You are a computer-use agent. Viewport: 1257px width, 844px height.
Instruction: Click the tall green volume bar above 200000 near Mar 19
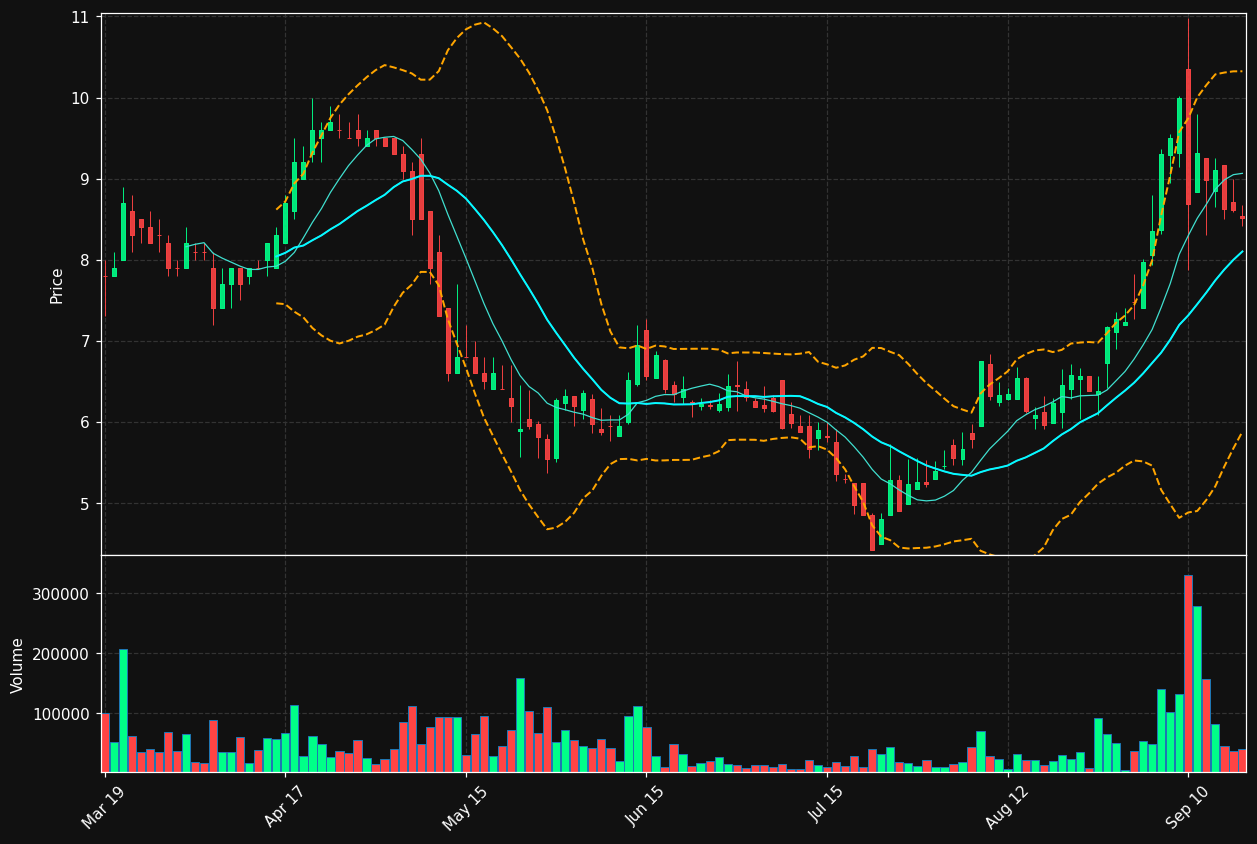tap(123, 710)
